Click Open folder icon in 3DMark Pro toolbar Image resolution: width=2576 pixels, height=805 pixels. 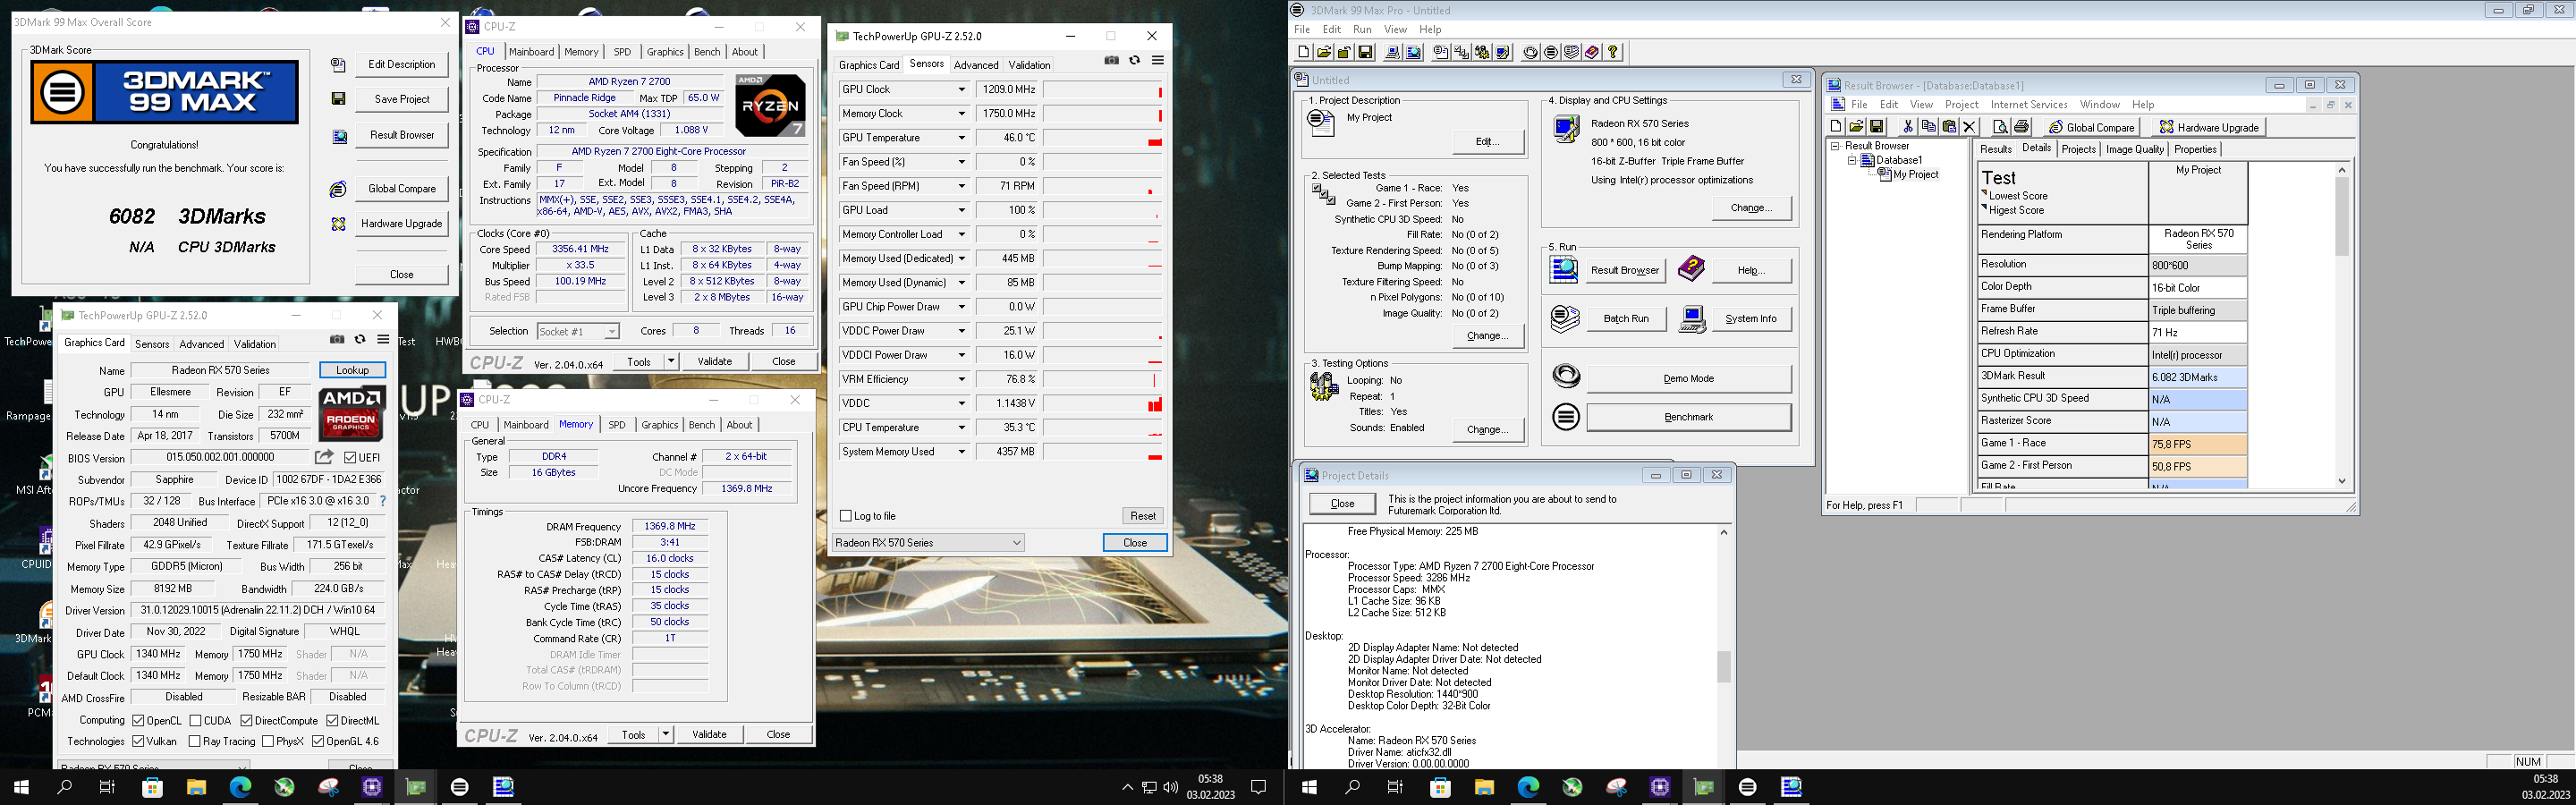pyautogui.click(x=1324, y=52)
